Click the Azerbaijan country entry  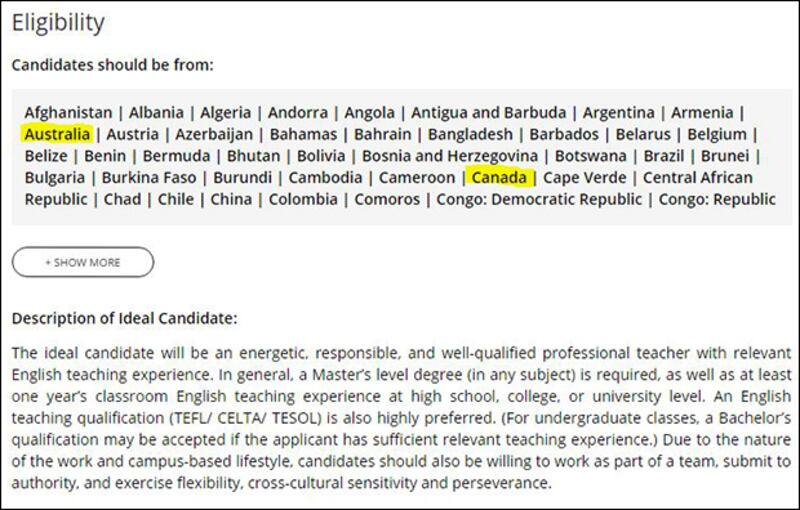click(x=214, y=134)
